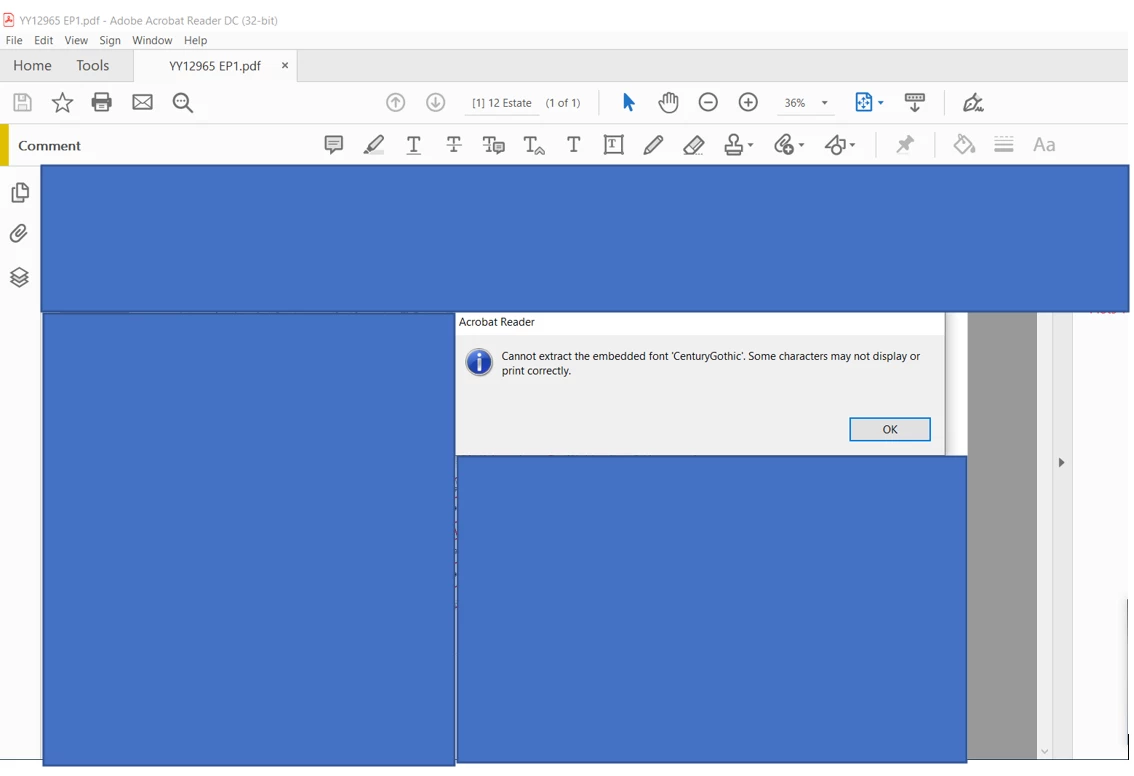The height and width of the screenshot is (776, 1134).
Task: Open the Page Thumbnails side panel
Action: (x=20, y=192)
